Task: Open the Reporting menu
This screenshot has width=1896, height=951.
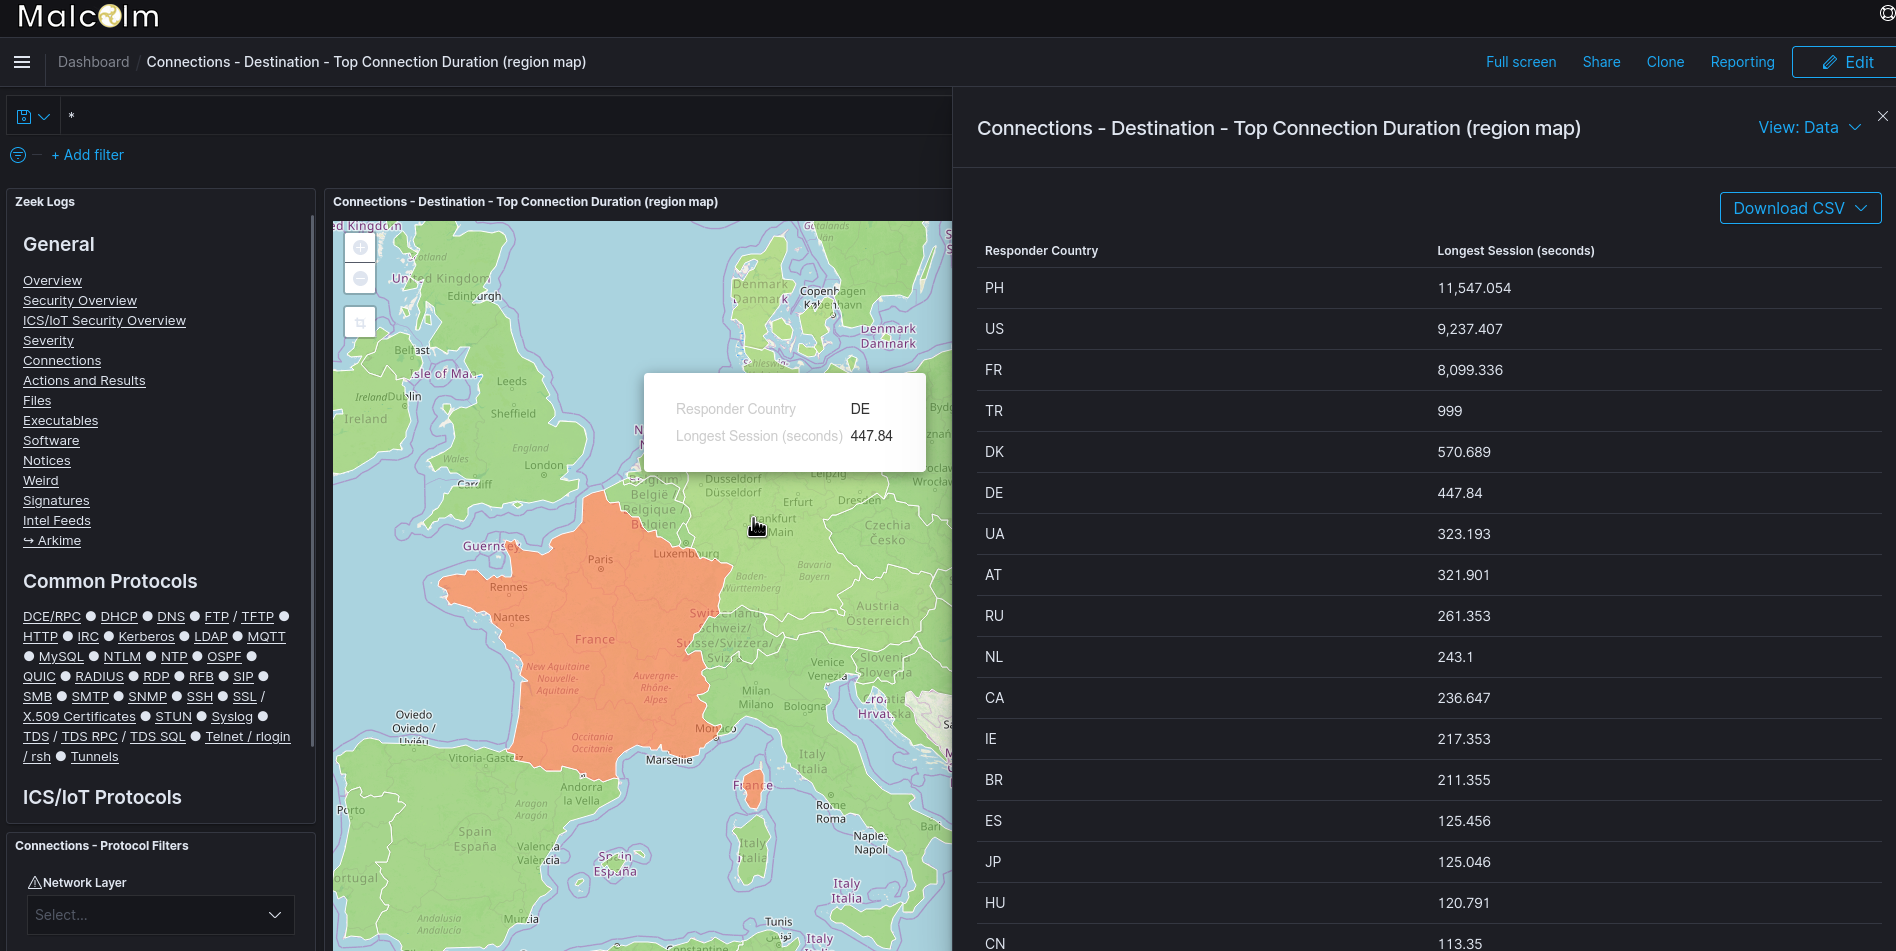Action: [1742, 62]
